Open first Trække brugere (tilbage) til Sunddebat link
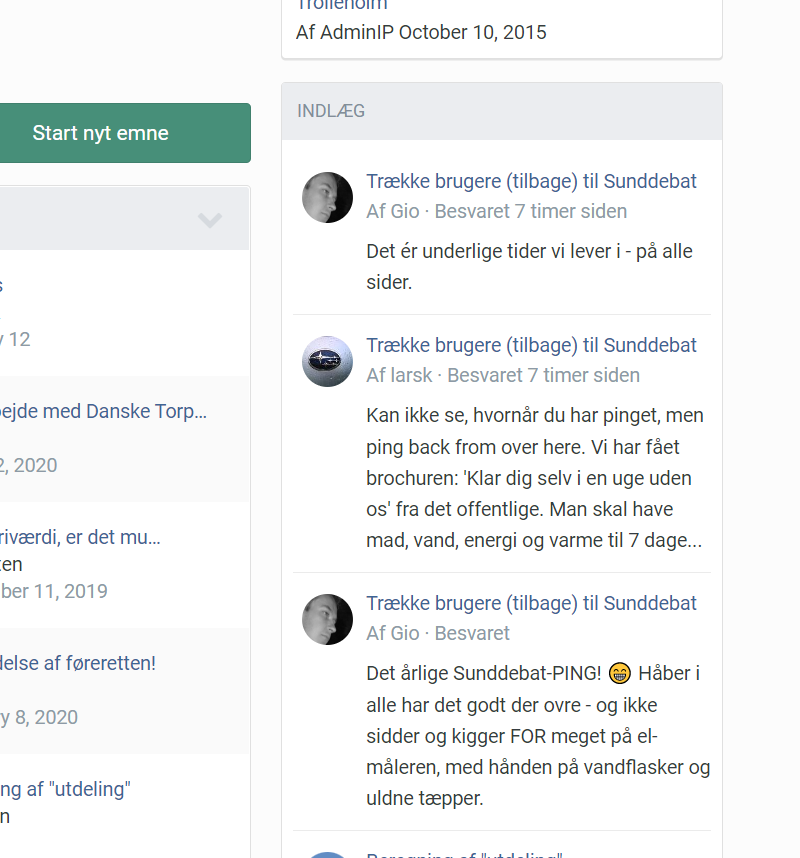Image resolution: width=800 pixels, height=858 pixels. click(531, 181)
